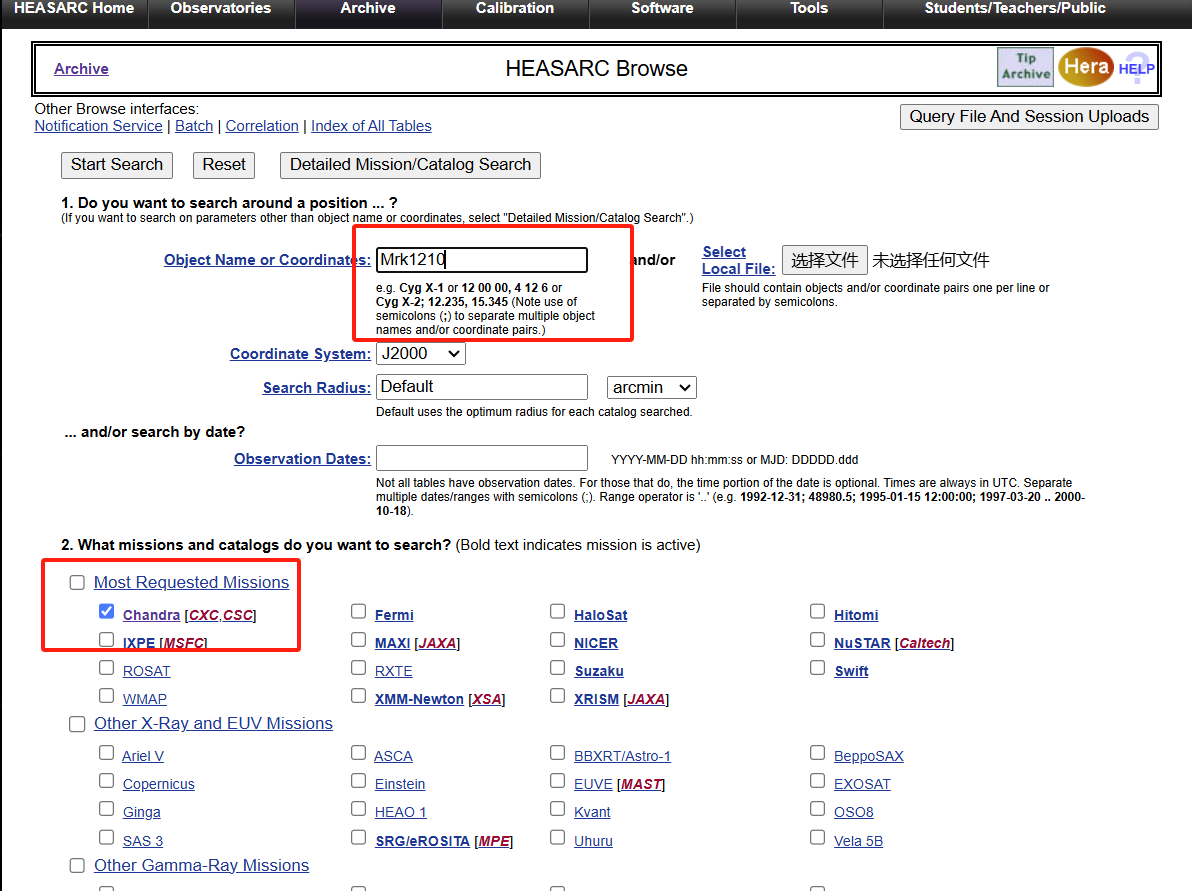This screenshot has height=891, width=1192.
Task: Click the Archive breadcrumb link
Action: [81, 69]
